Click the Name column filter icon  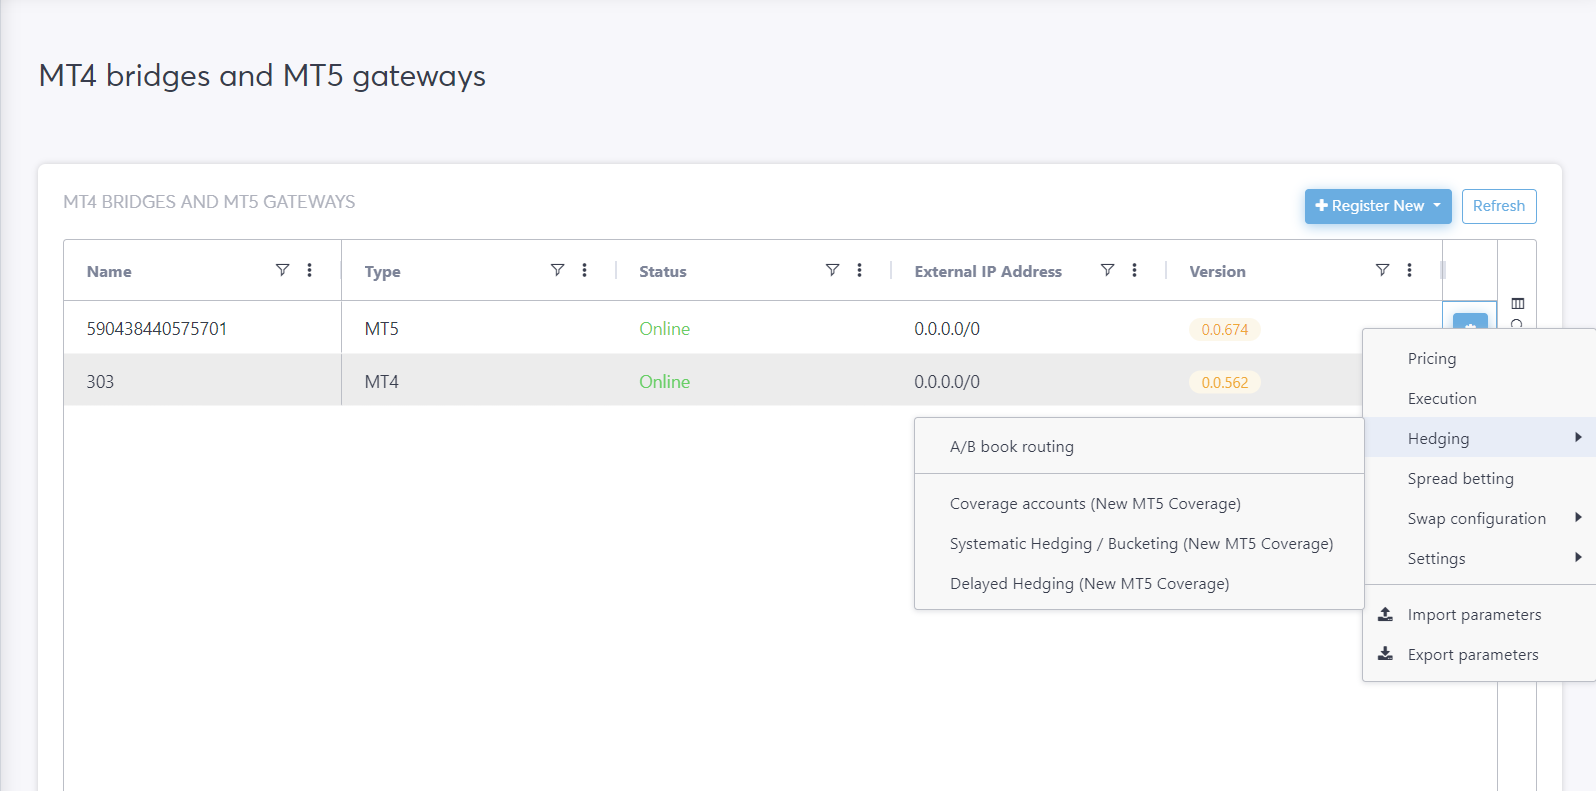[x=282, y=270]
